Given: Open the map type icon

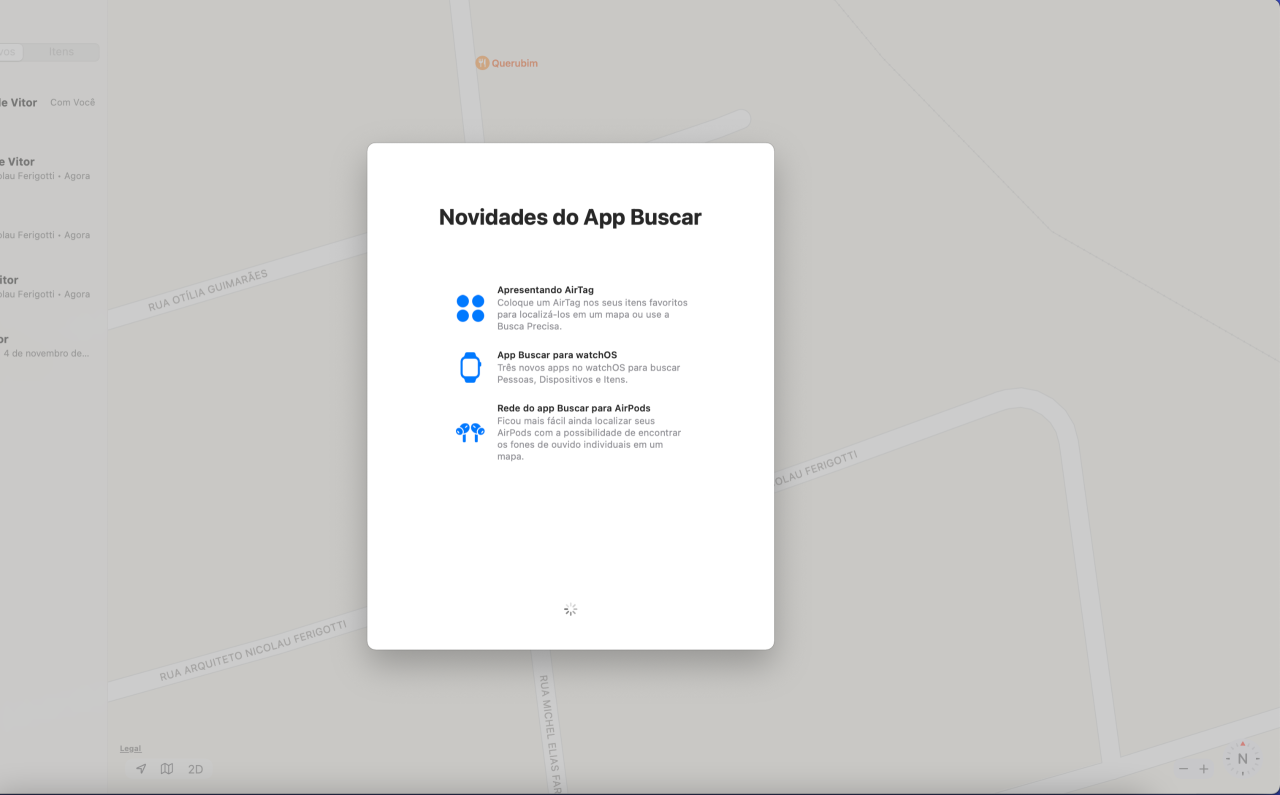Looking at the screenshot, I should (x=167, y=769).
